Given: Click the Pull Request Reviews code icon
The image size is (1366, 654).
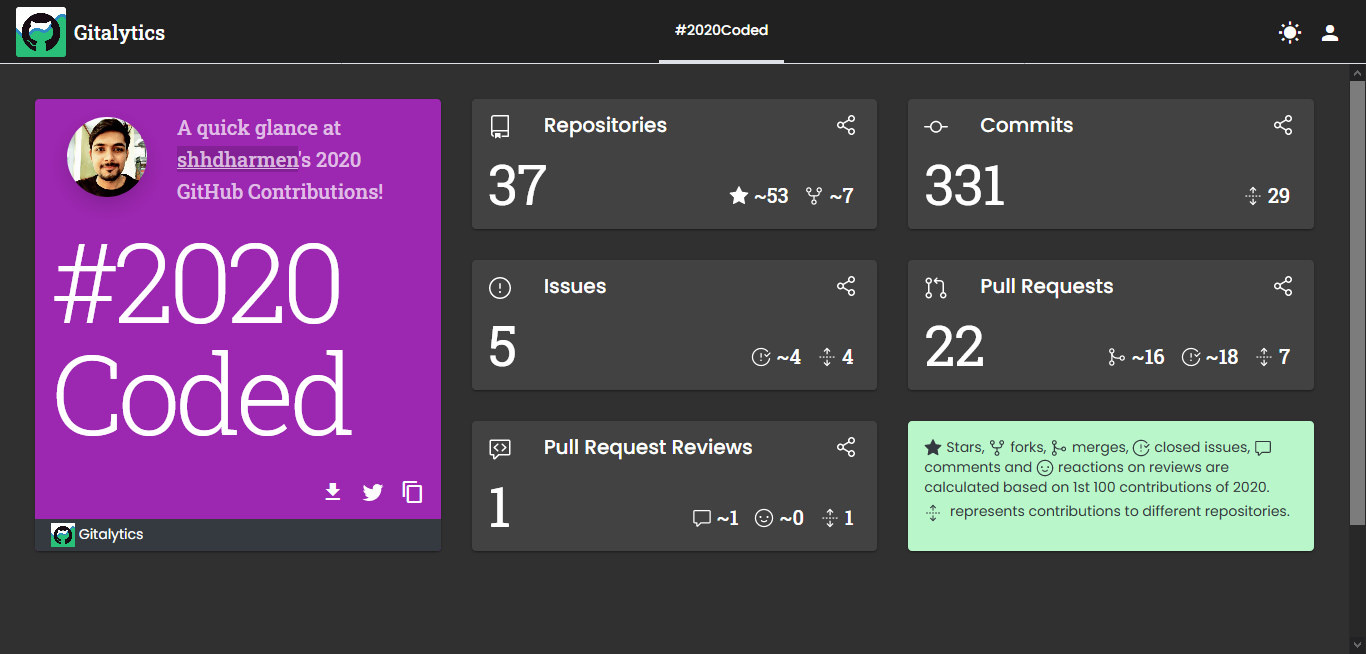Looking at the screenshot, I should (x=500, y=449).
